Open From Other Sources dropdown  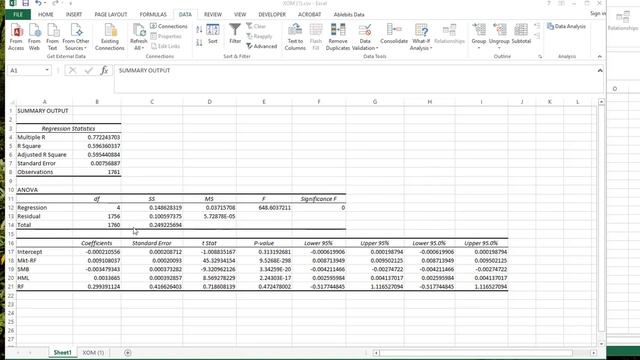coord(76,37)
